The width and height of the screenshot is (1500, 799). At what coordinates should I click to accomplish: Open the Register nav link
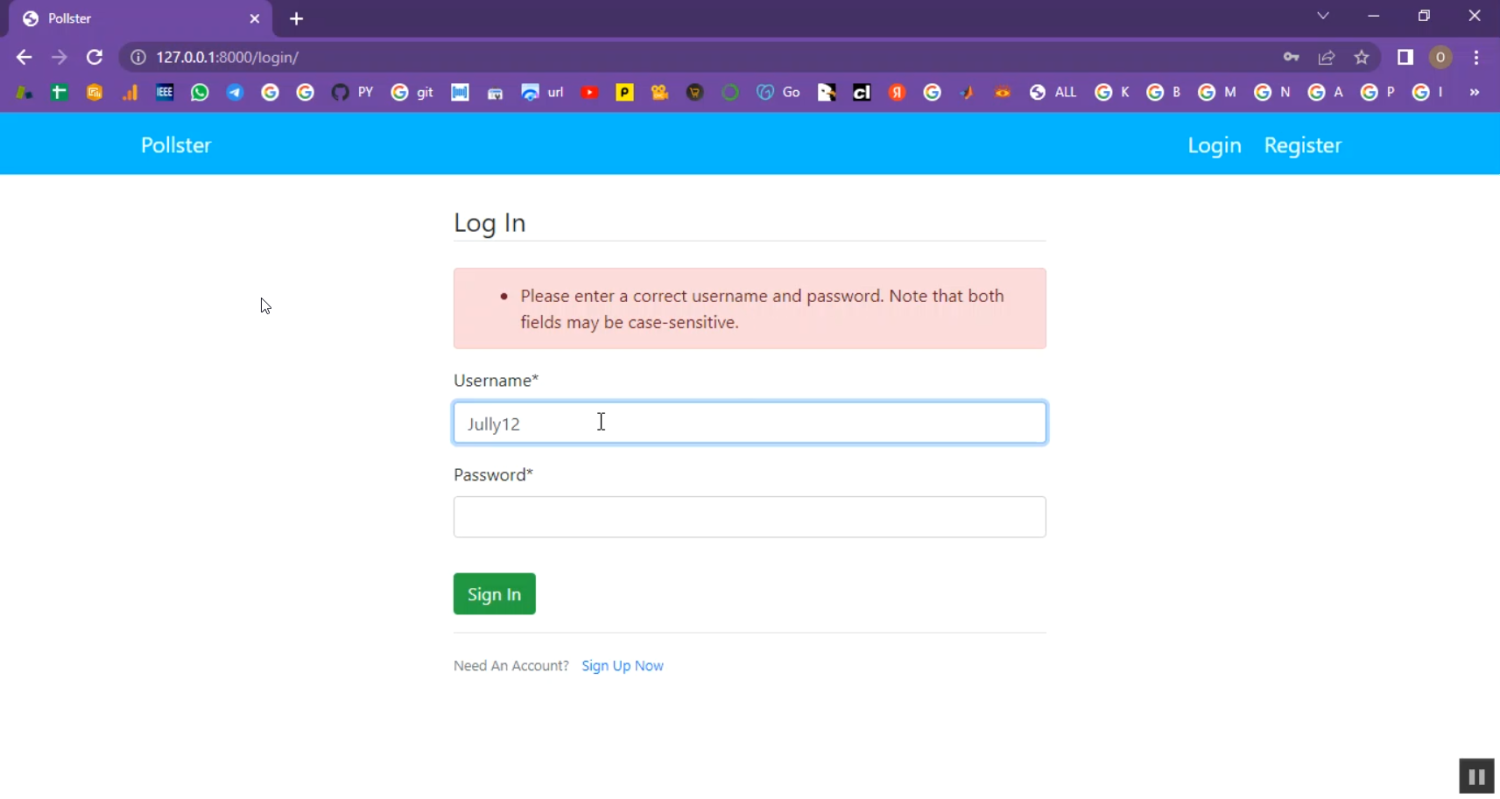[x=1302, y=145]
